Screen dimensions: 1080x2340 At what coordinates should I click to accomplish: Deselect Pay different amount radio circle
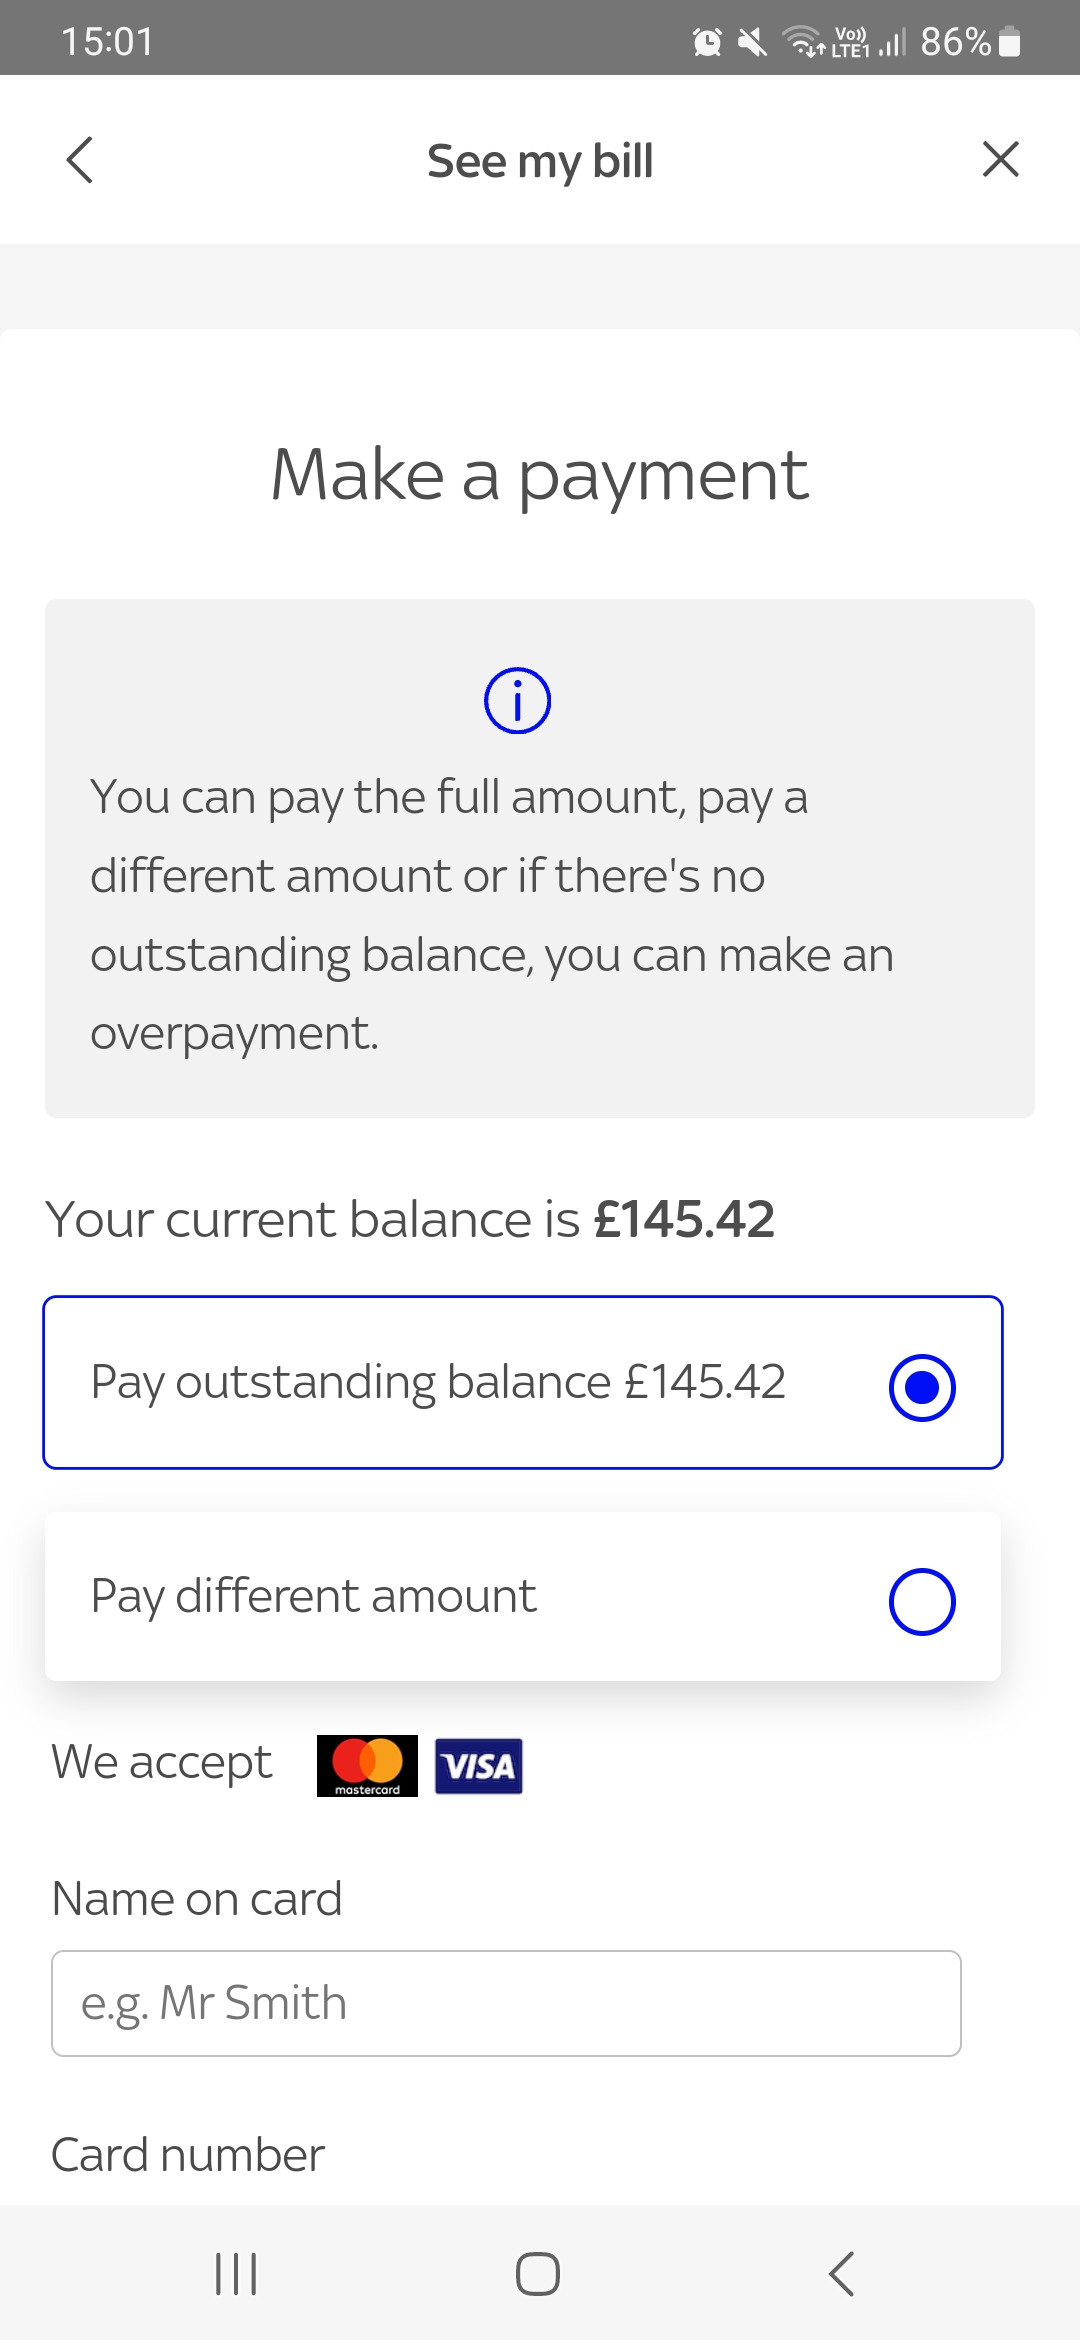pos(922,1599)
